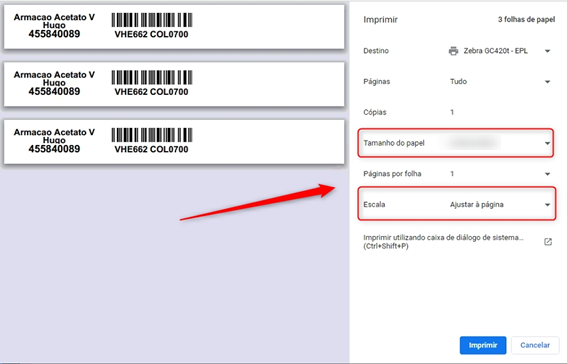Open the Destino printer dropdown
The image size is (567, 364).
tap(499, 51)
